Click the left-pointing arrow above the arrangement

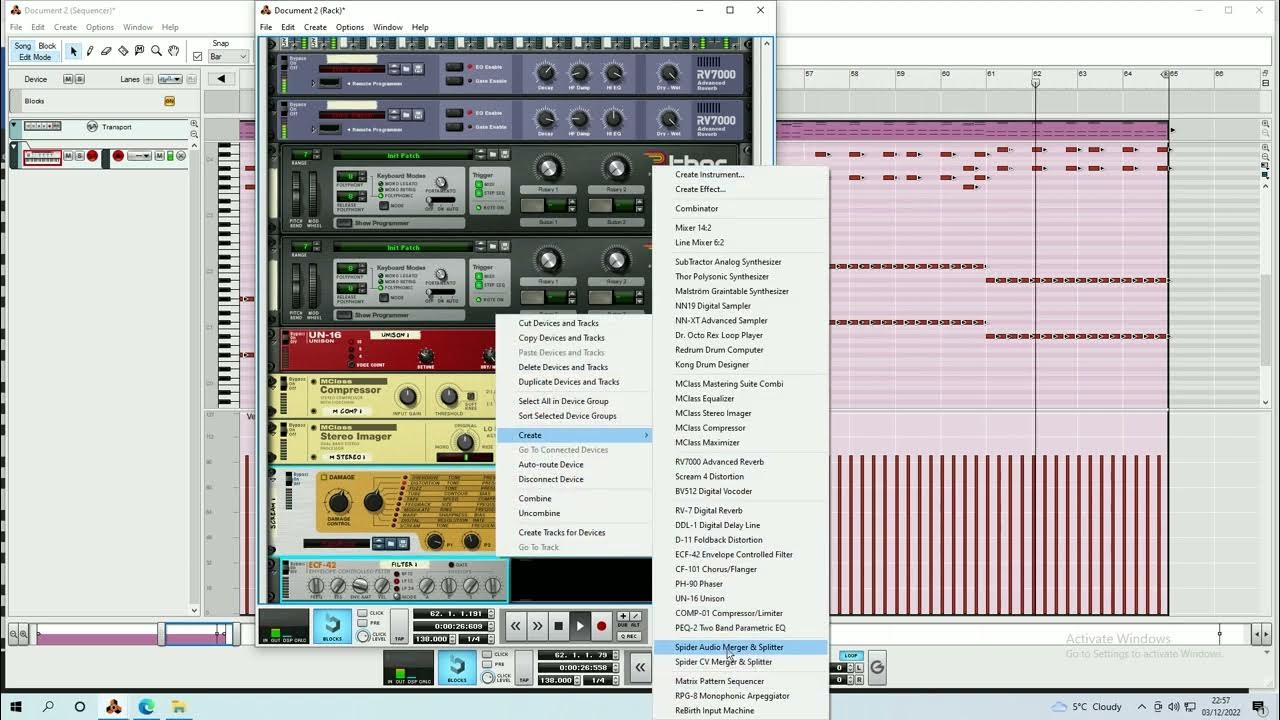pos(223,79)
